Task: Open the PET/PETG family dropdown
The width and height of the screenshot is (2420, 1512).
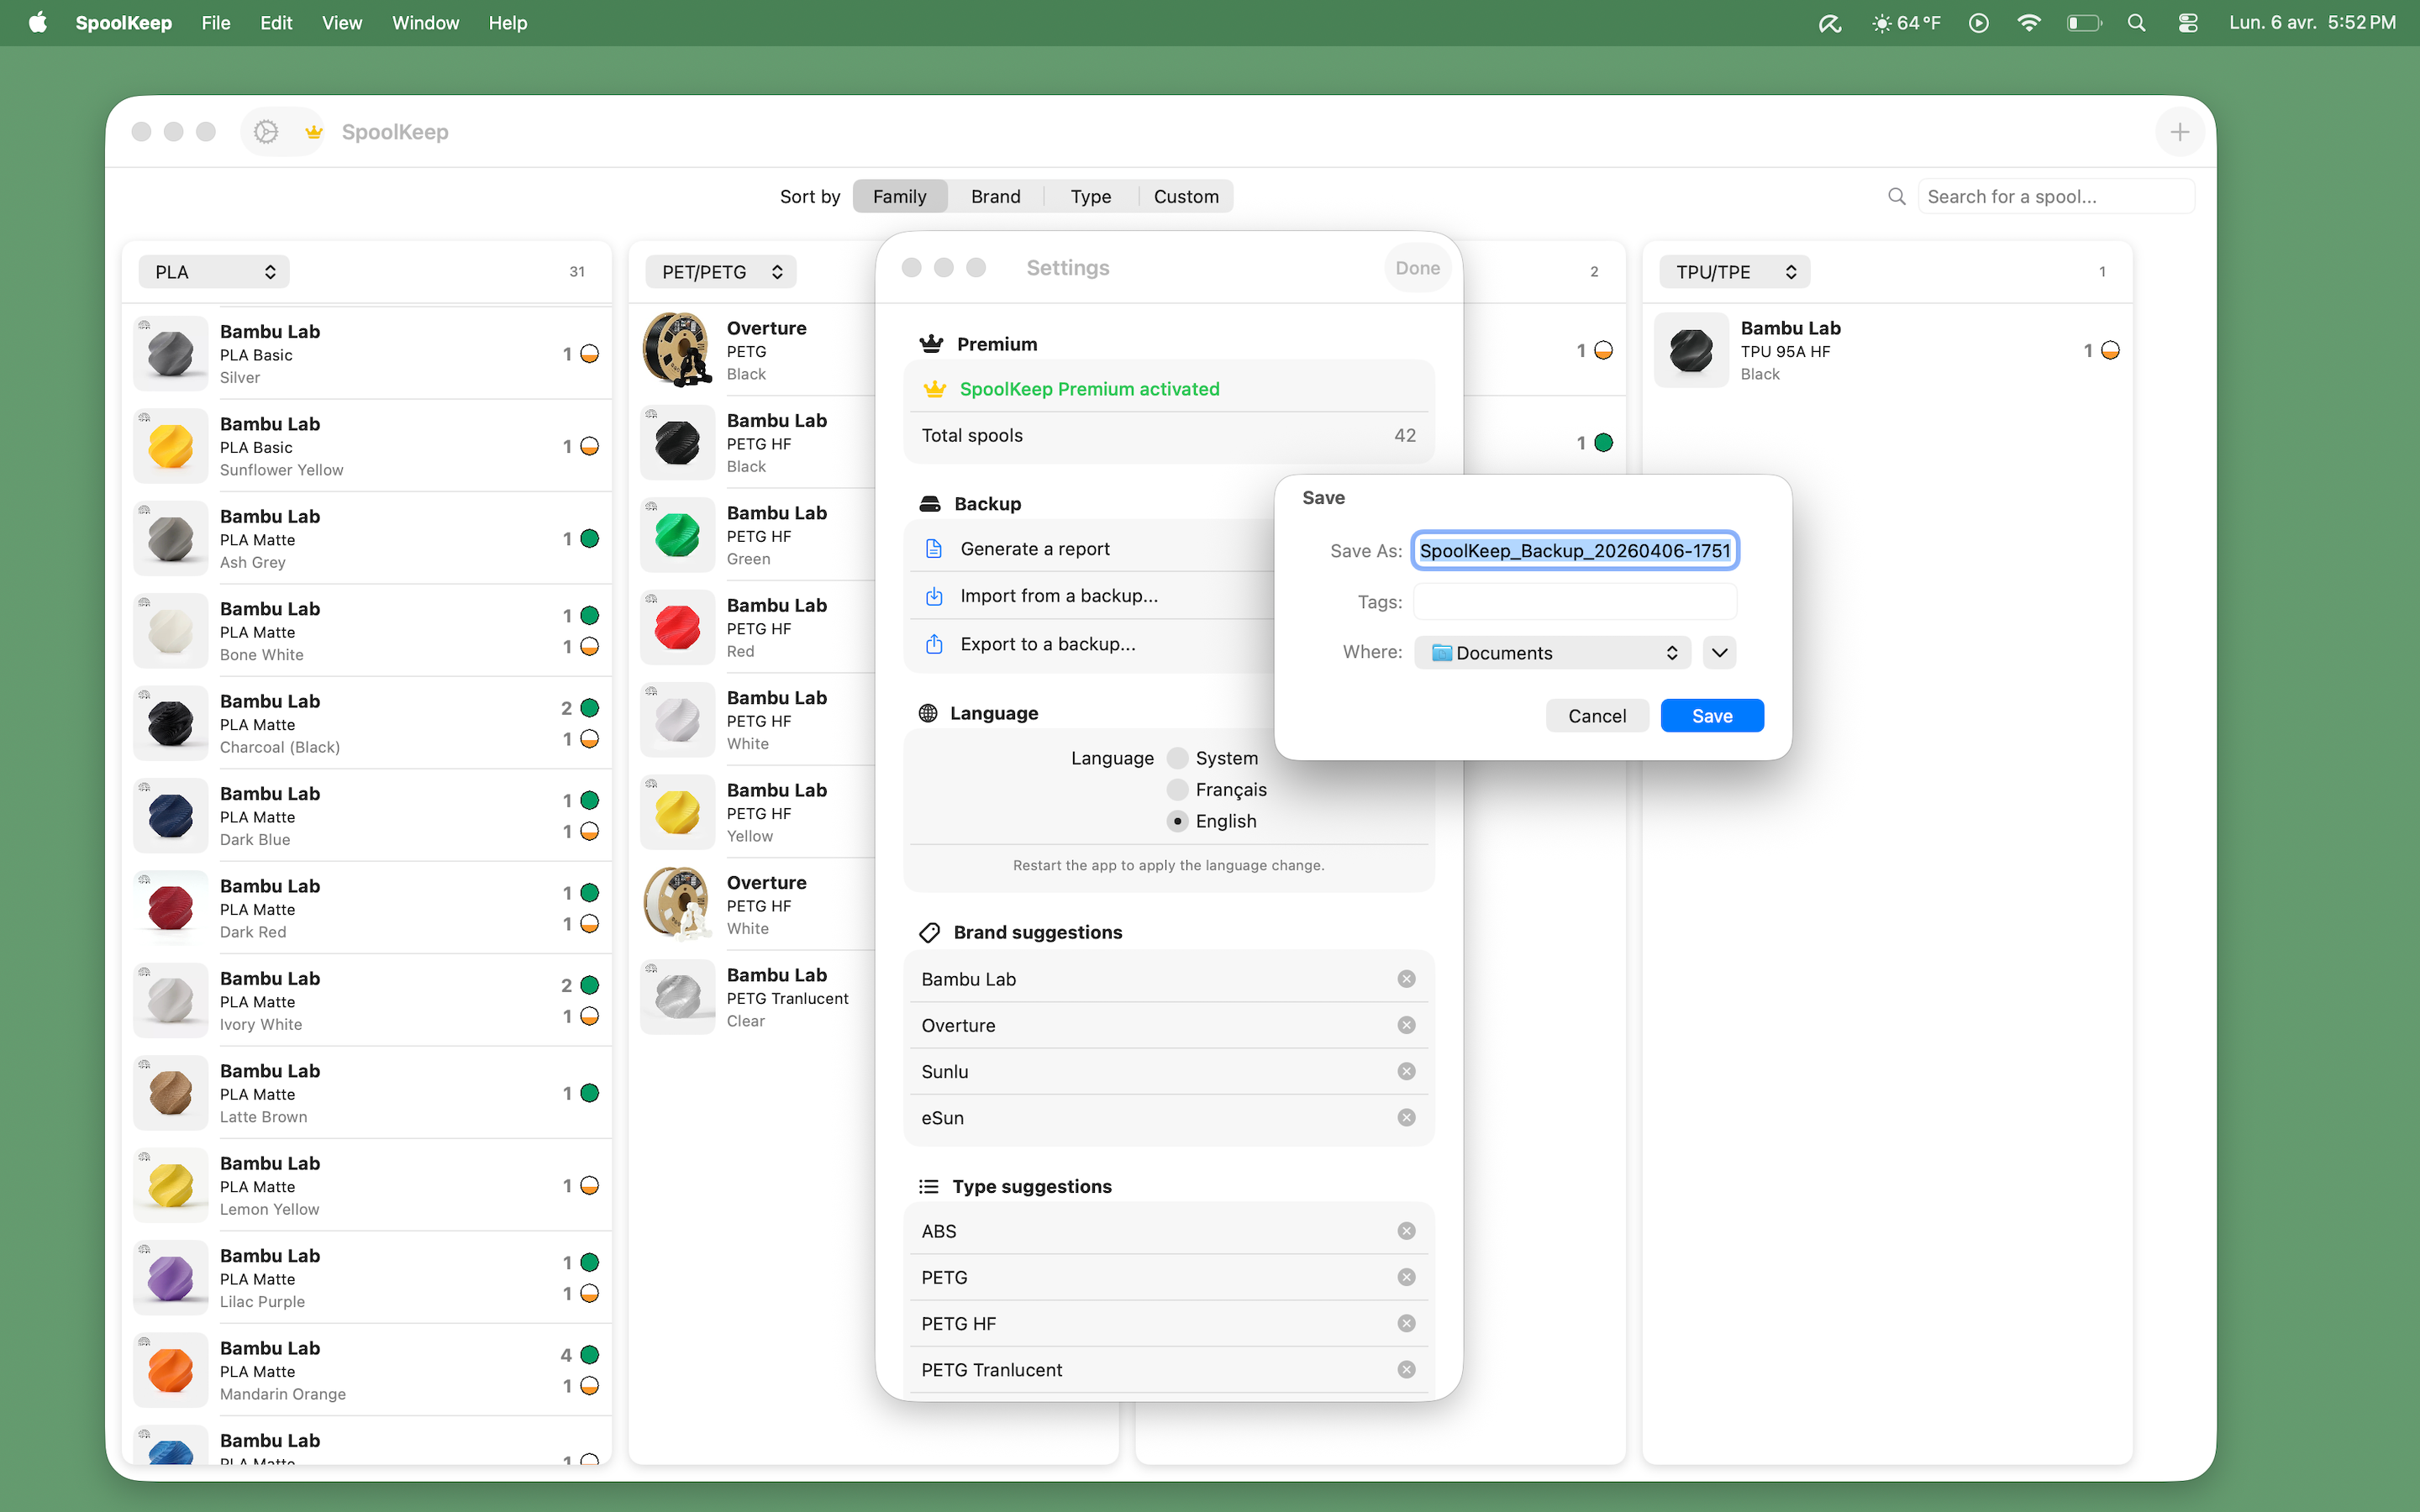Action: click(721, 272)
